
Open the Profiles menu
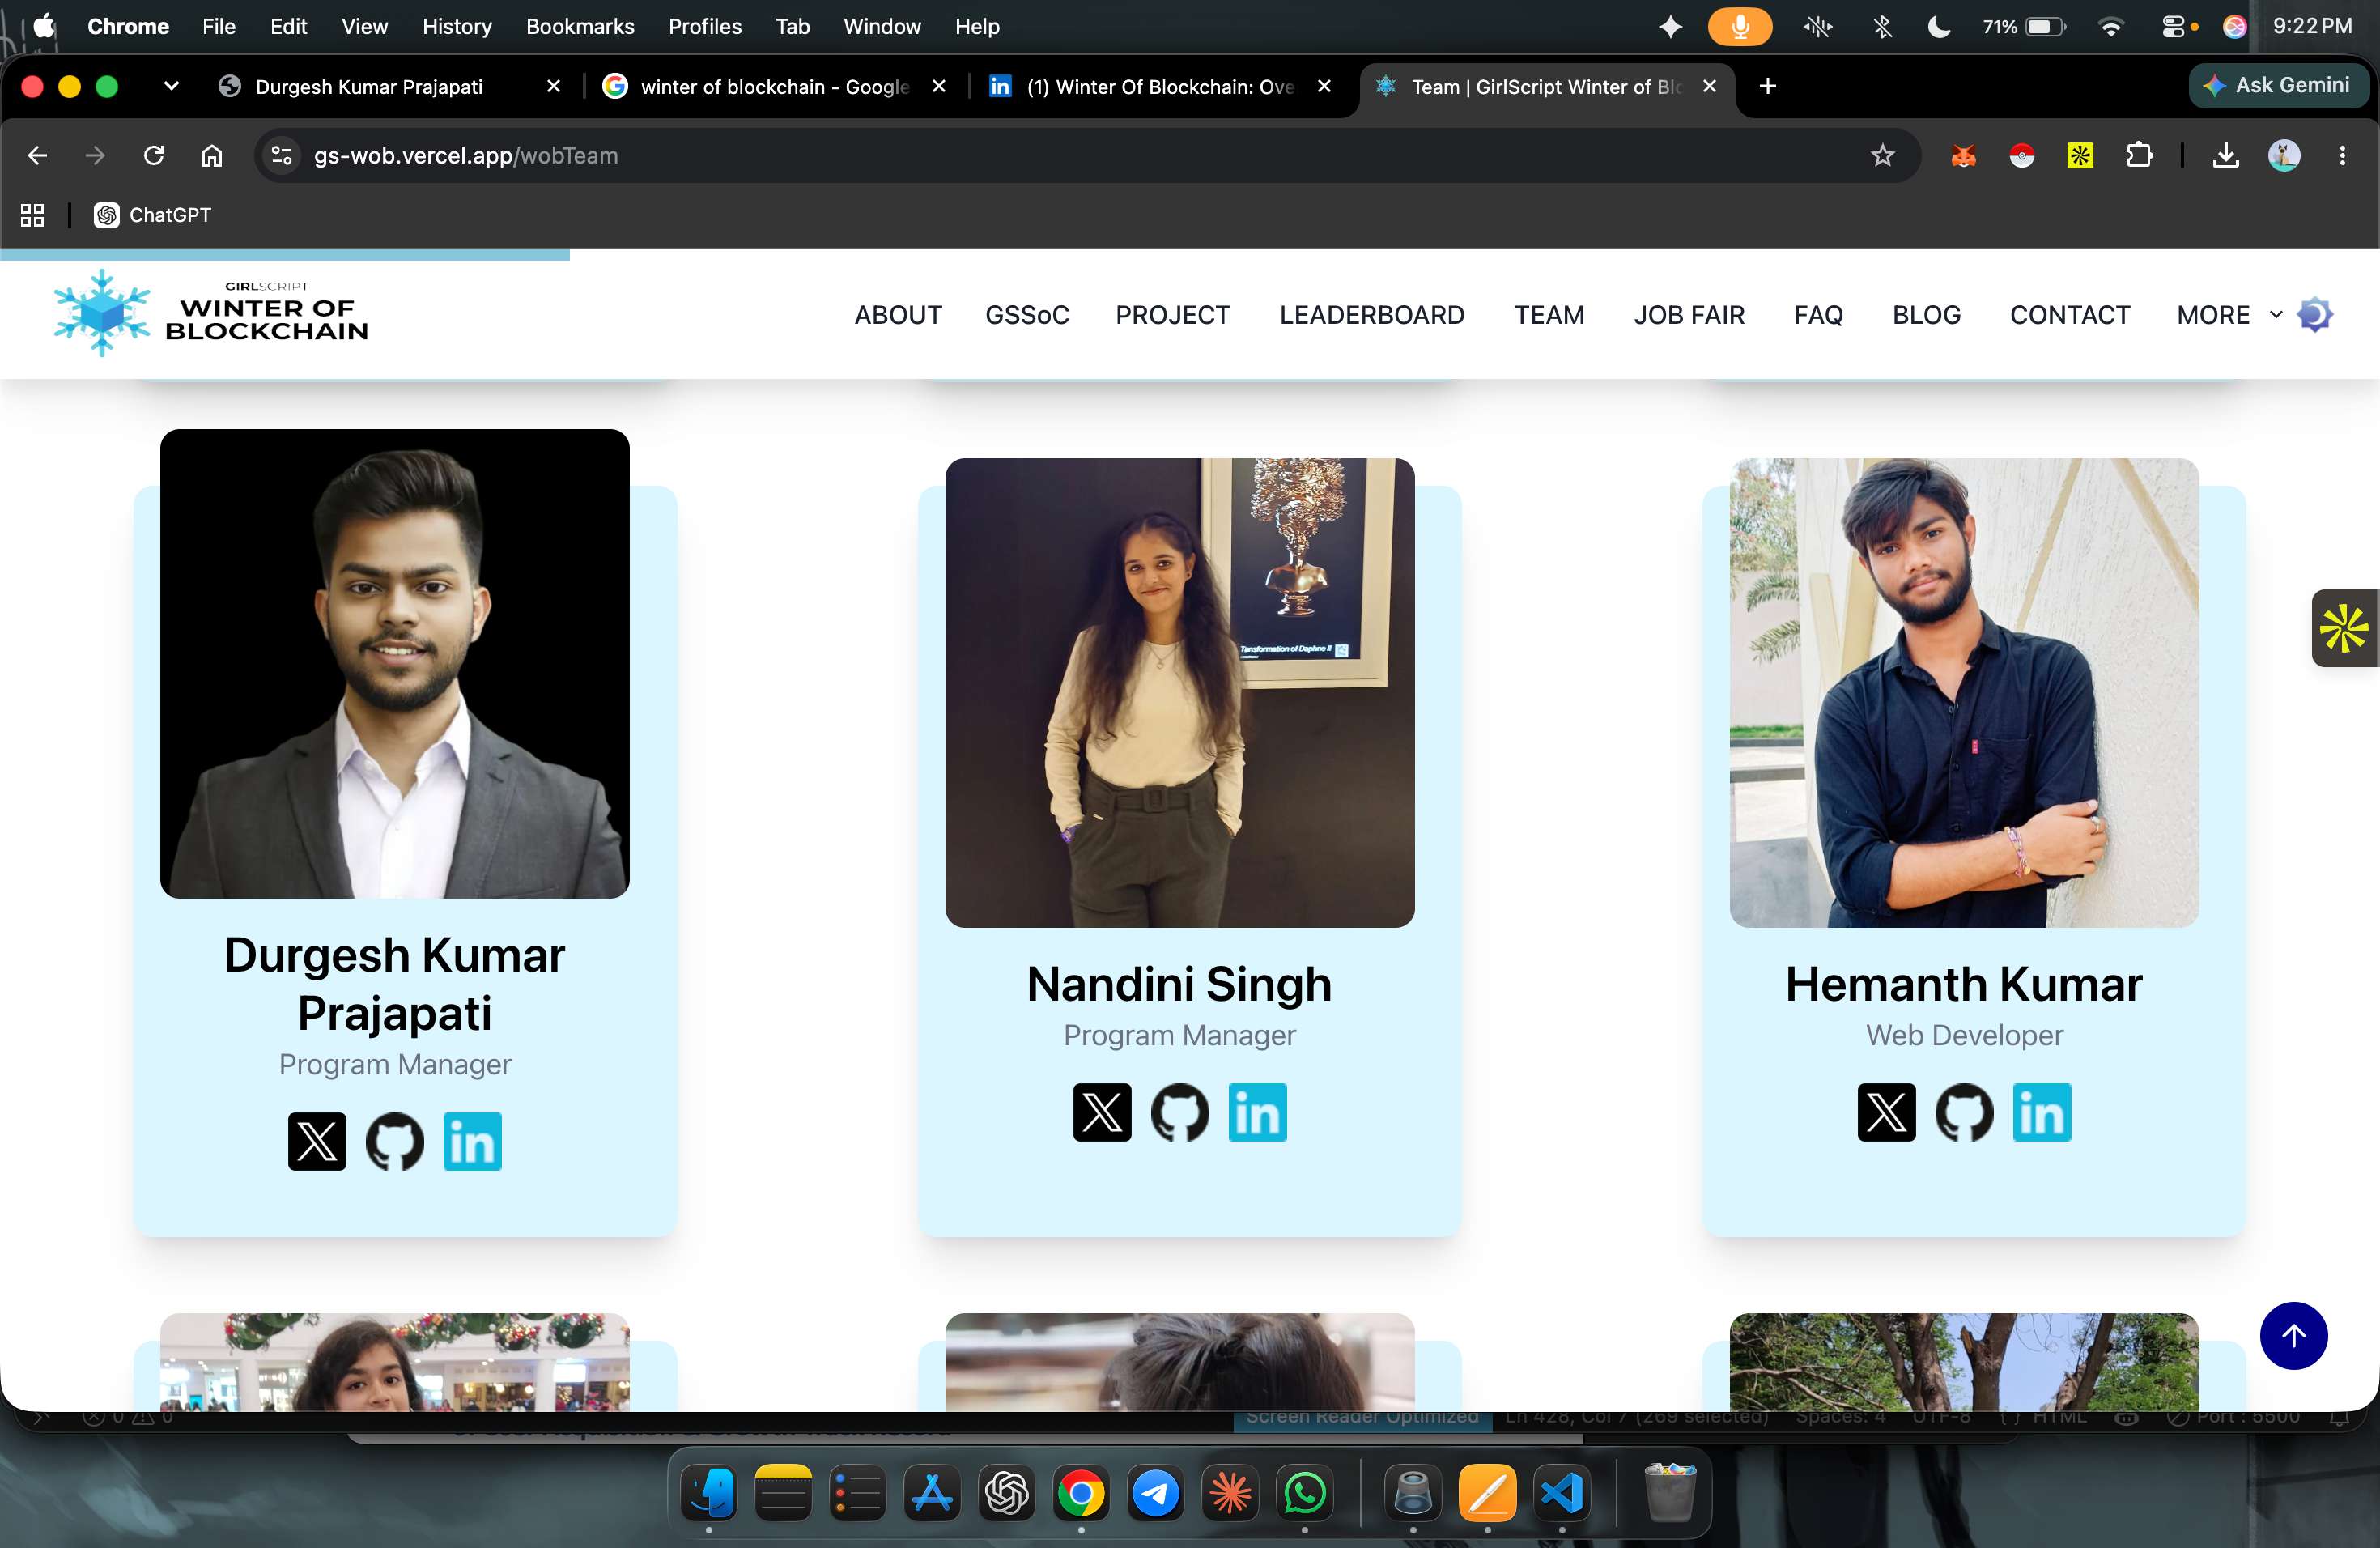coord(705,27)
